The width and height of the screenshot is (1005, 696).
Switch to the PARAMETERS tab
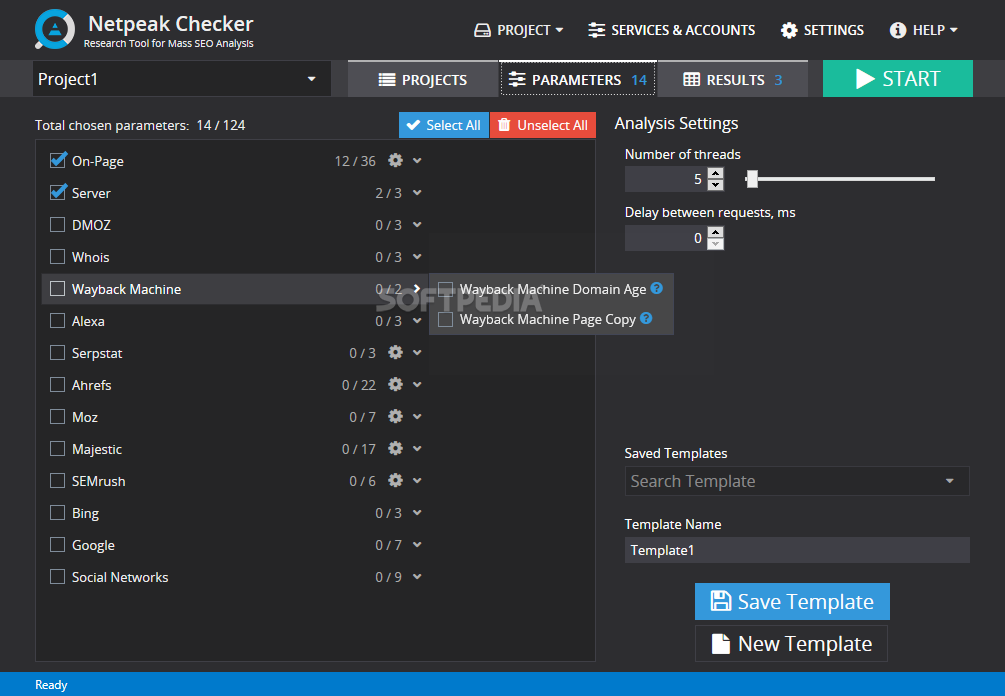tap(578, 79)
